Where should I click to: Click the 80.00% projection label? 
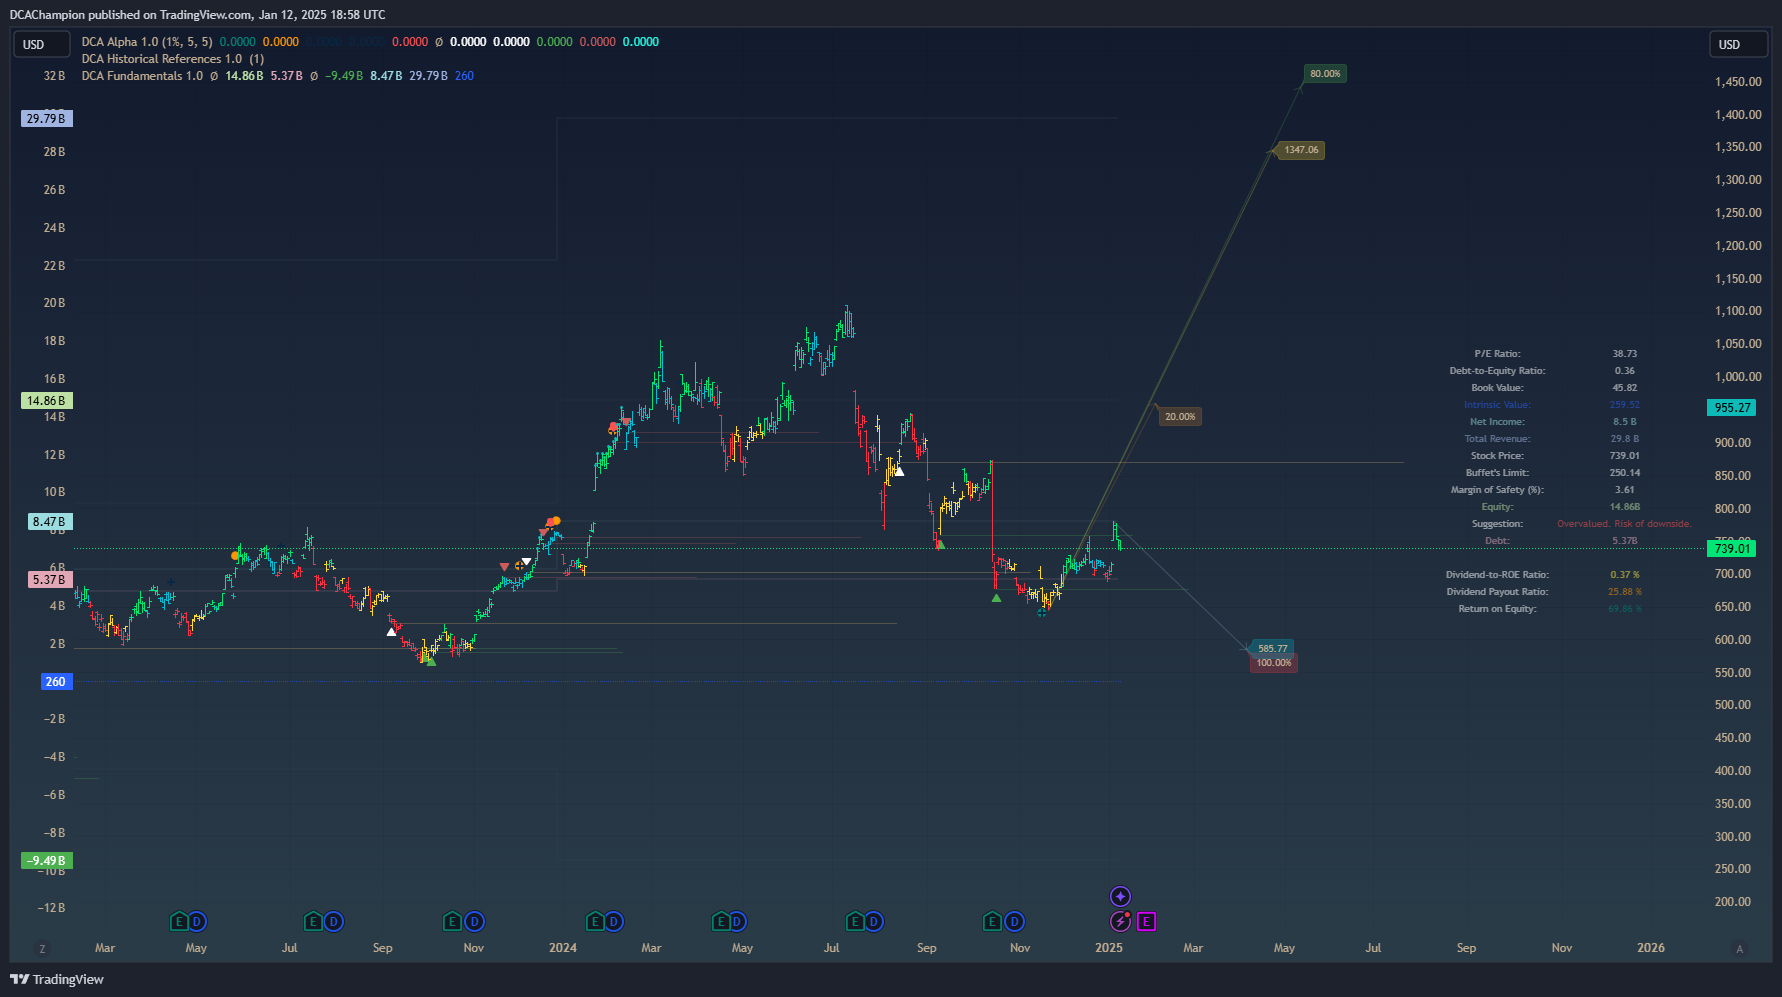coord(1325,74)
